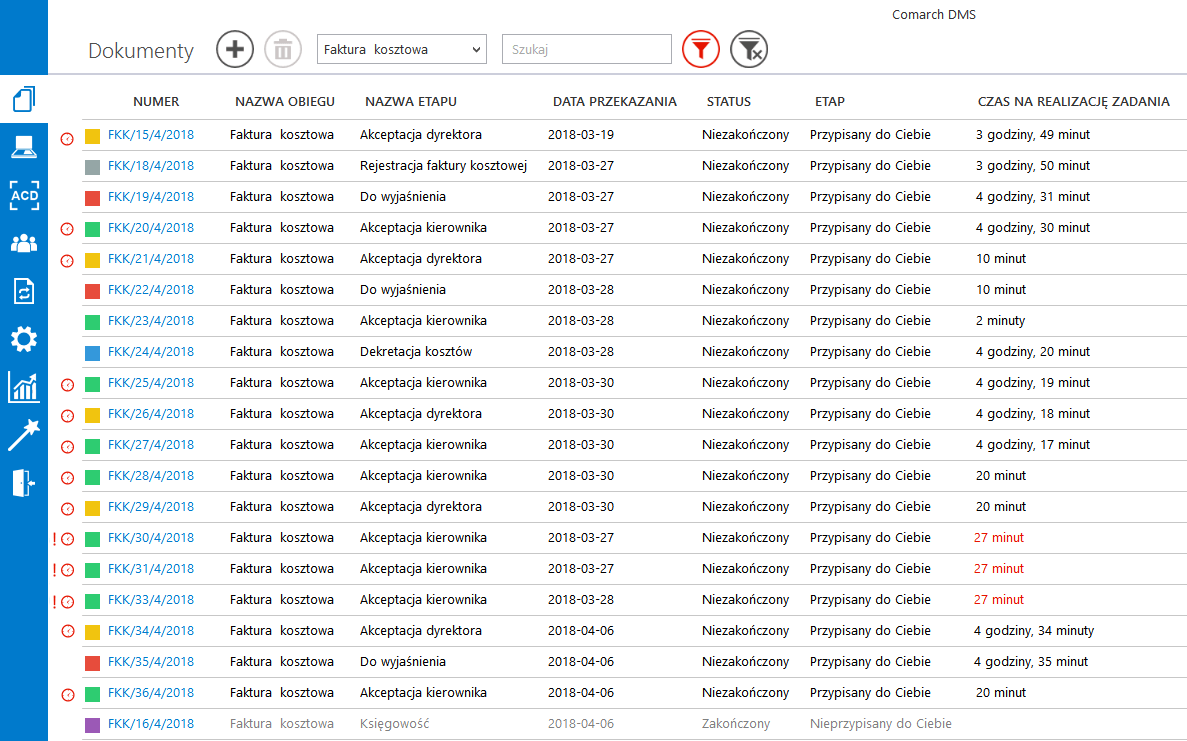This screenshot has height=741, width=1187.
Task: Click clock icon on row FKK/15/4/2018
Action: pos(67,139)
